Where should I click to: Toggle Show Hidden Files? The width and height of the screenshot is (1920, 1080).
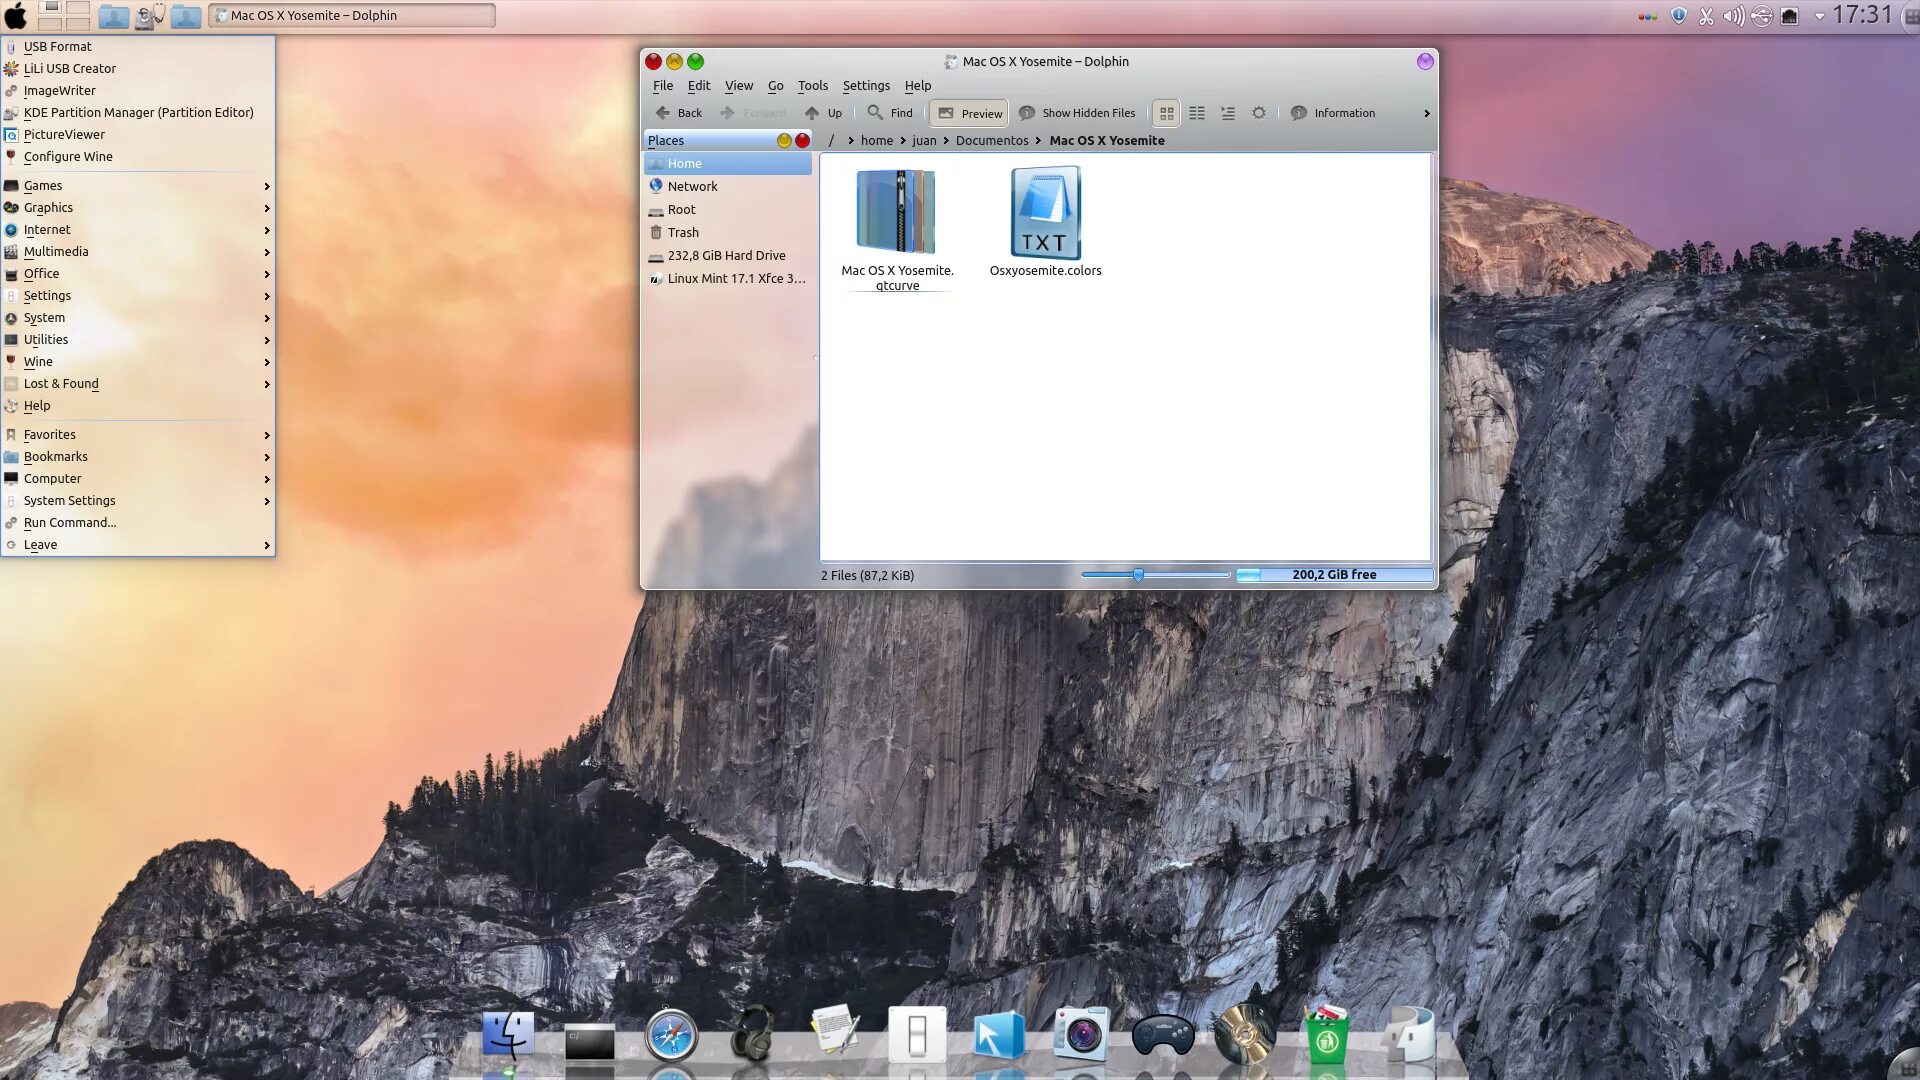[x=1077, y=114]
